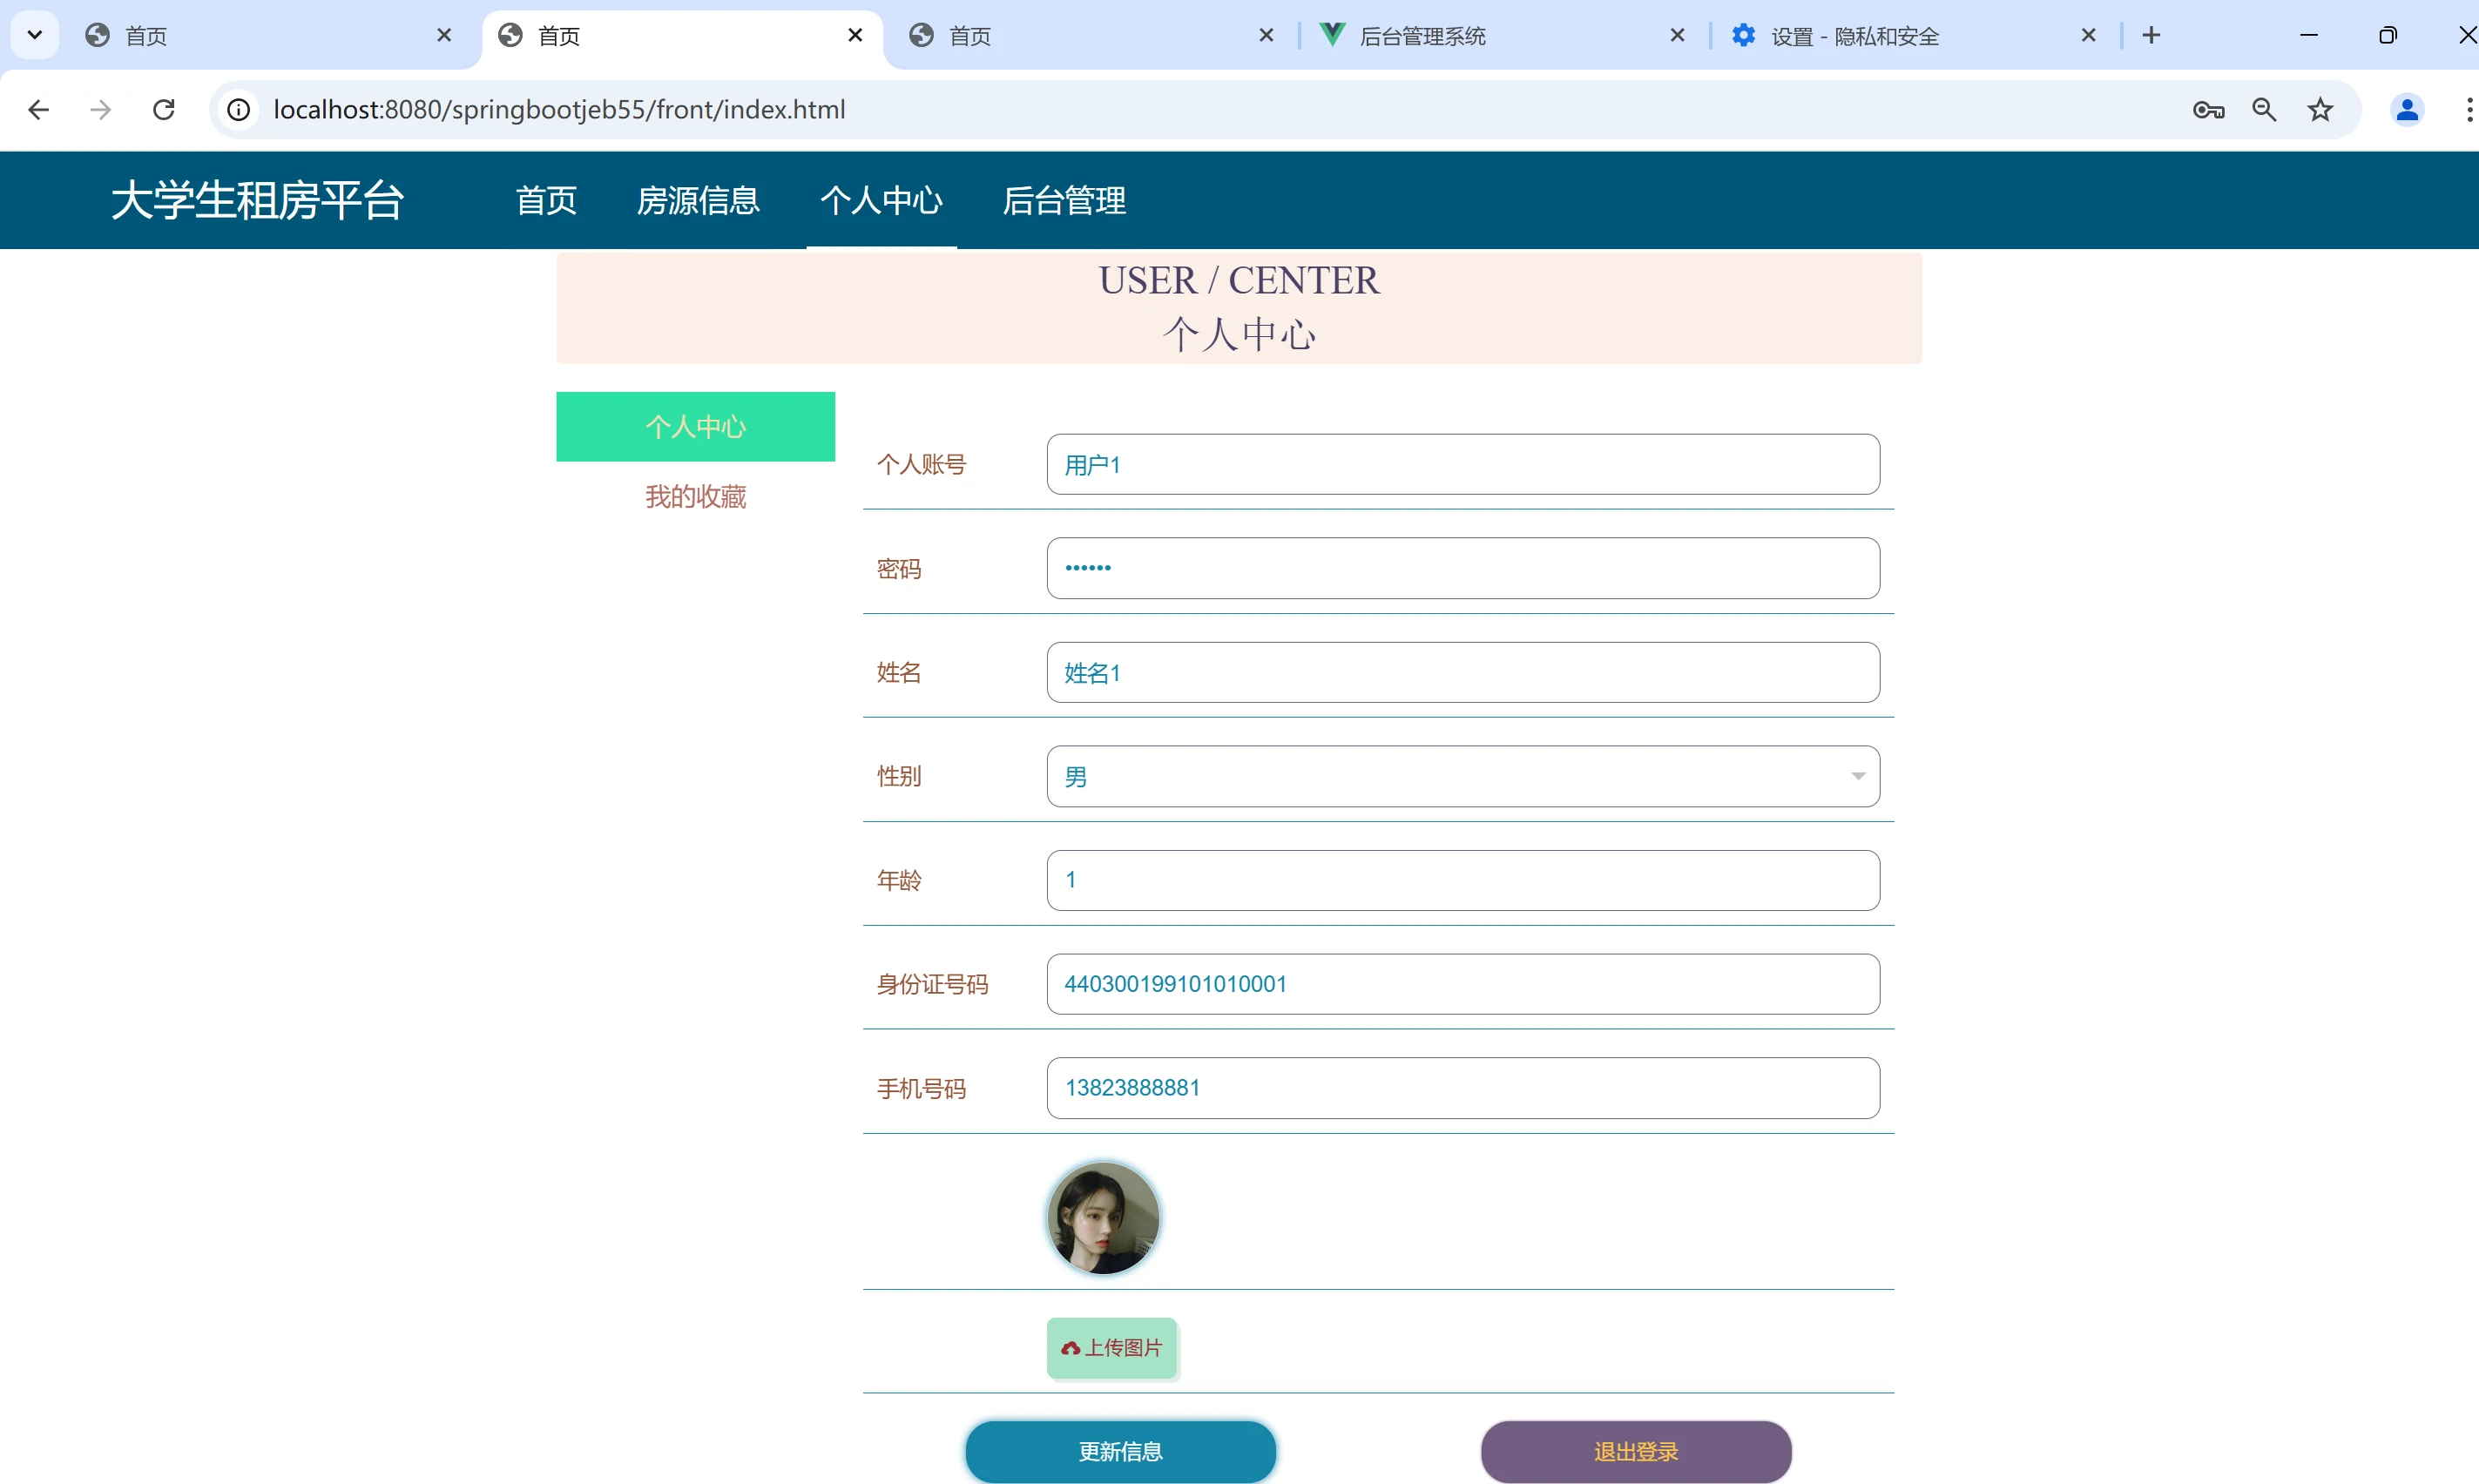Open the Chrome profile avatar icon

point(2407,109)
